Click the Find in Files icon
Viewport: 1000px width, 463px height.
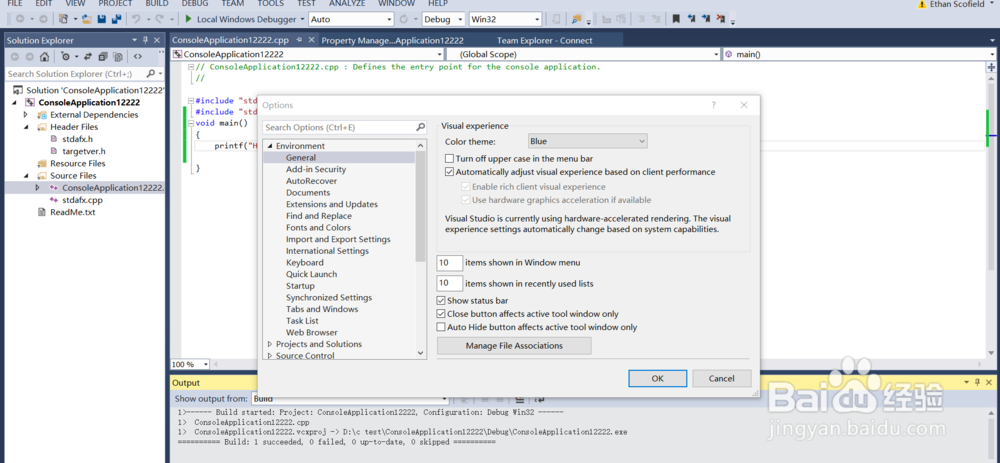tap(577, 19)
